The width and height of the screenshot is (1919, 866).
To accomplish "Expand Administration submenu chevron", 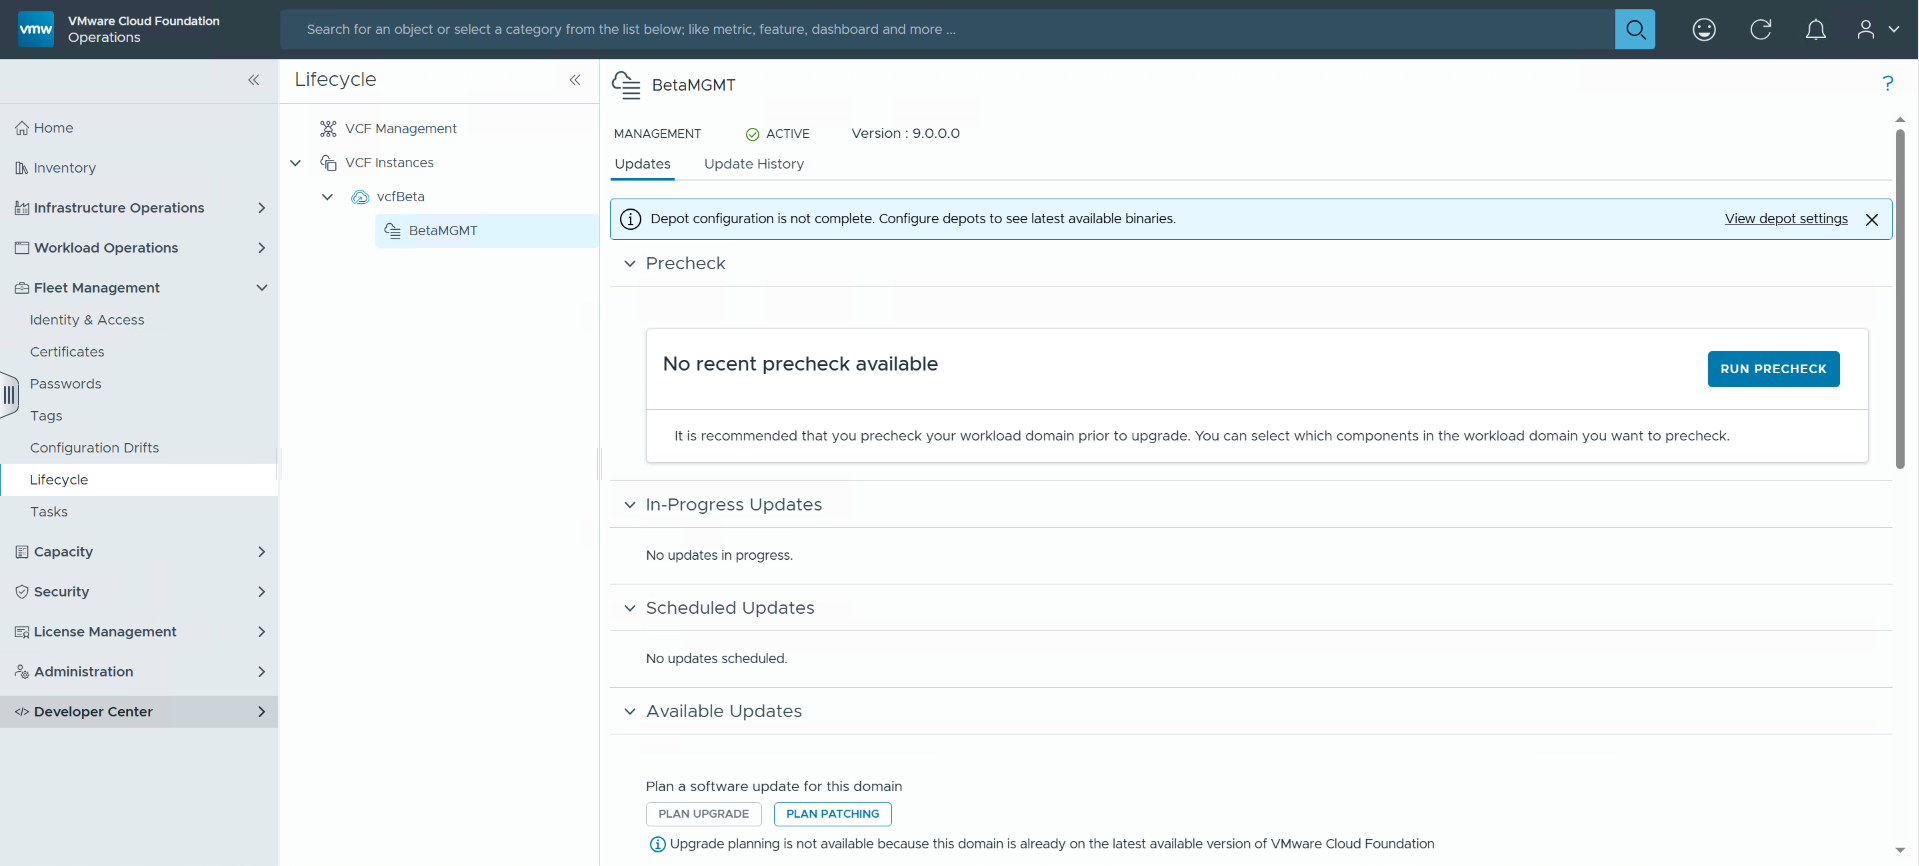I will click(x=262, y=672).
